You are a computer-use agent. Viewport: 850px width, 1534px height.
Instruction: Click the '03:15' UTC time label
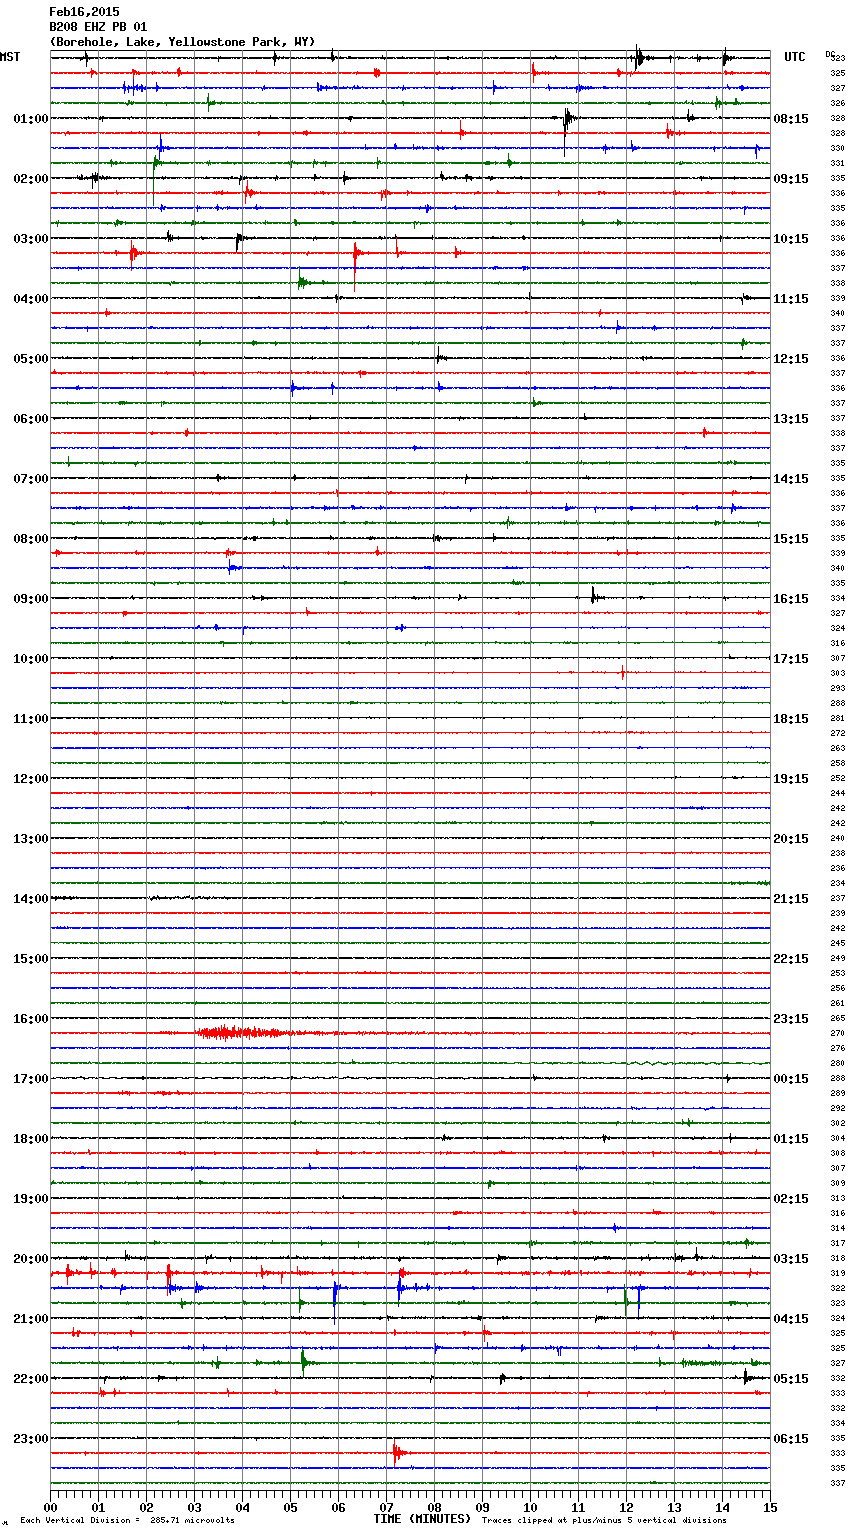click(x=791, y=1259)
